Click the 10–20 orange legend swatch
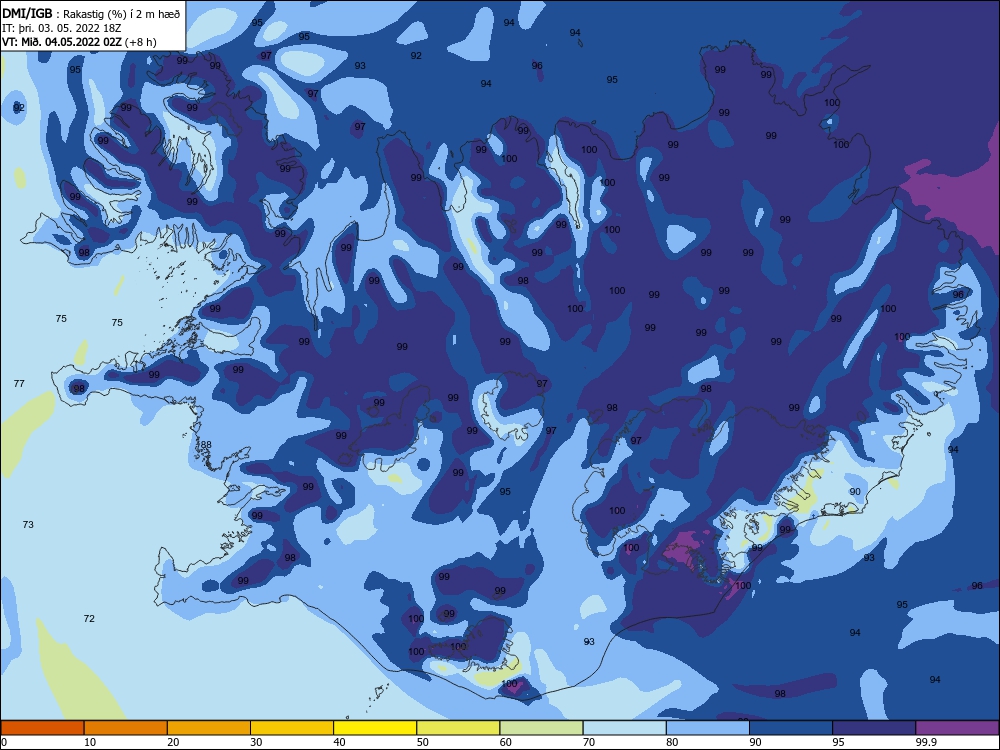The height and width of the screenshot is (750, 1000). tap(126, 728)
